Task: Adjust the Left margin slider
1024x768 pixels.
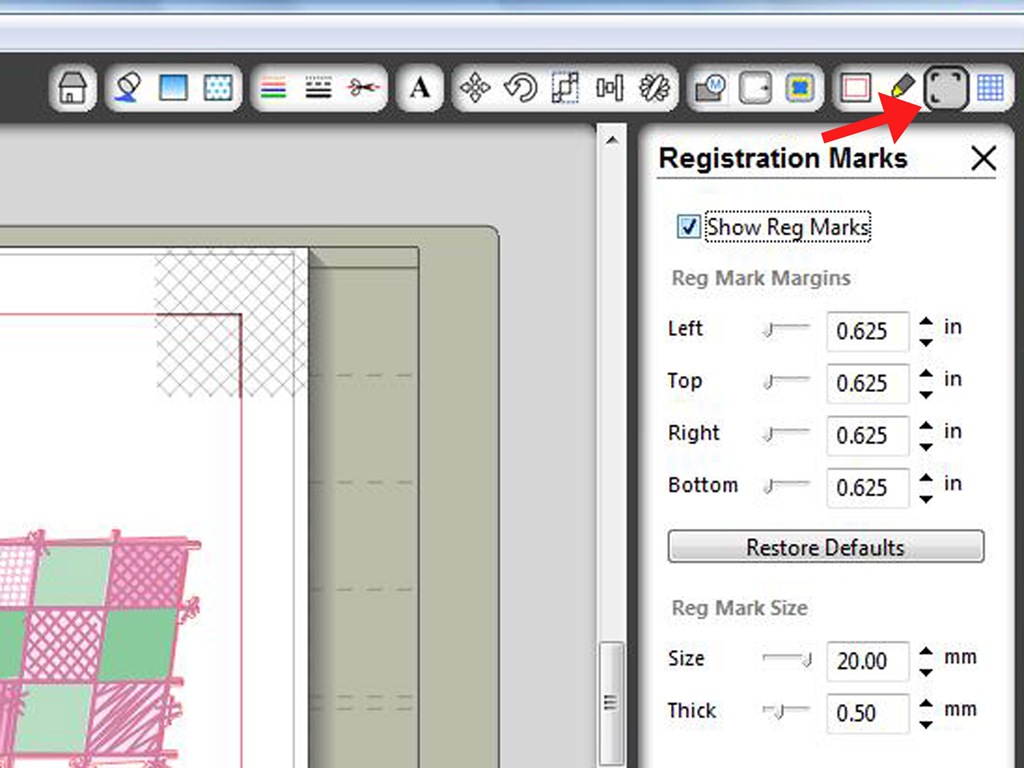Action: coord(786,328)
